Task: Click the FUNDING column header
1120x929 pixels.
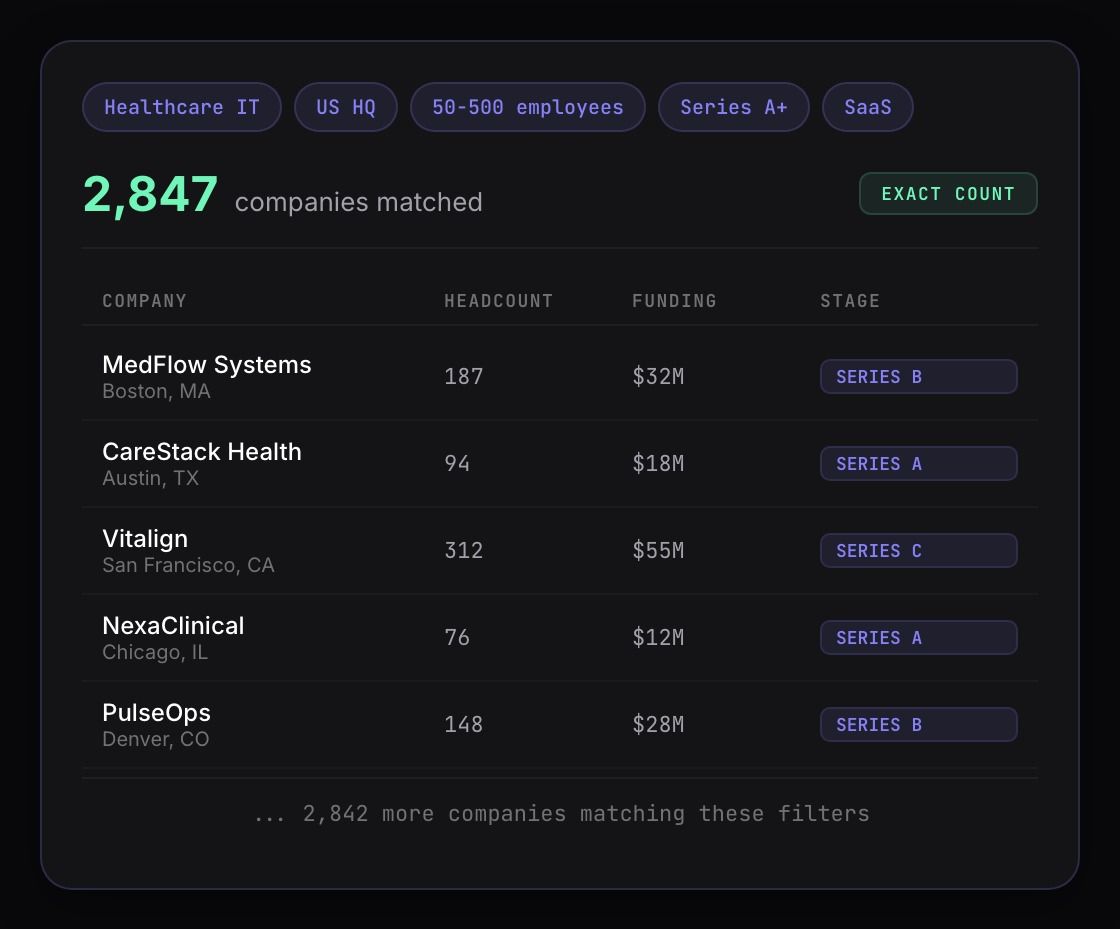Action: (x=674, y=301)
